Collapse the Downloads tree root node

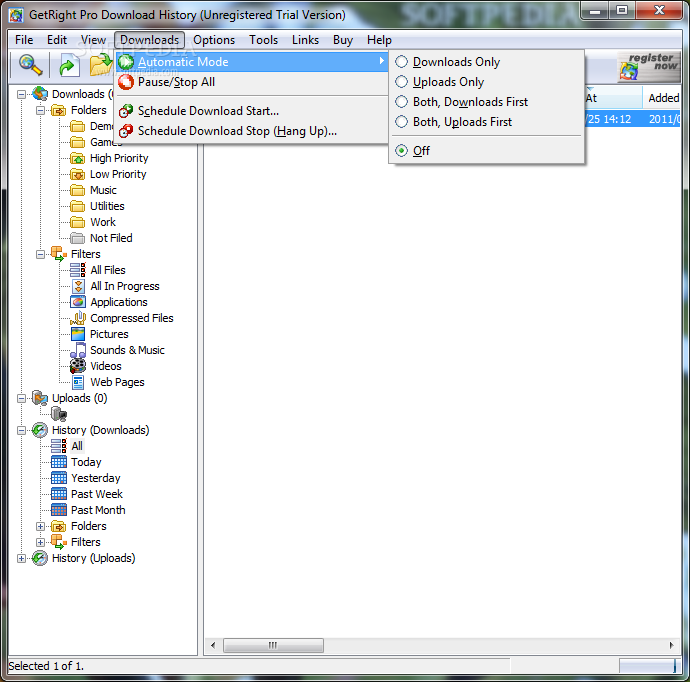(x=21, y=94)
